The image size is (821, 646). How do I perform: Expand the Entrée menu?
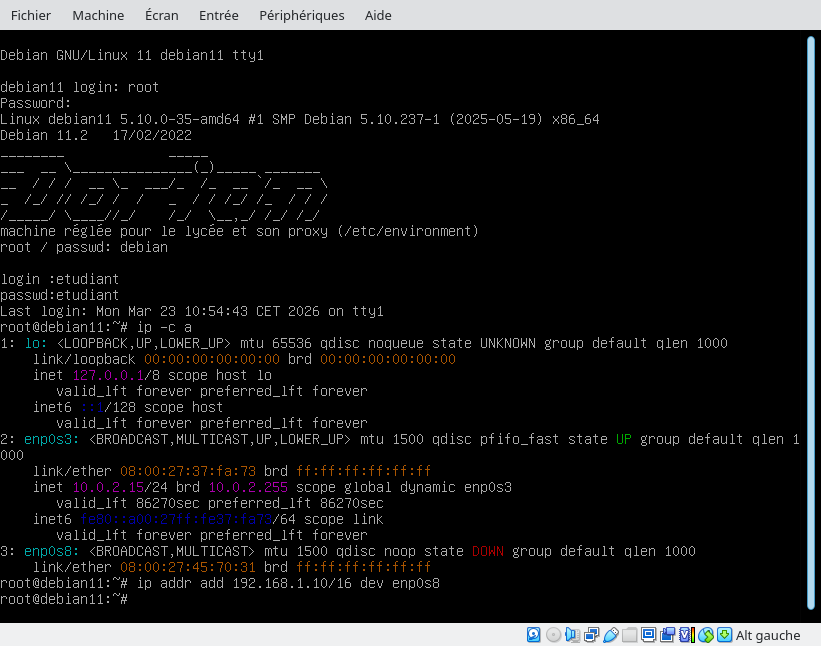coord(218,15)
